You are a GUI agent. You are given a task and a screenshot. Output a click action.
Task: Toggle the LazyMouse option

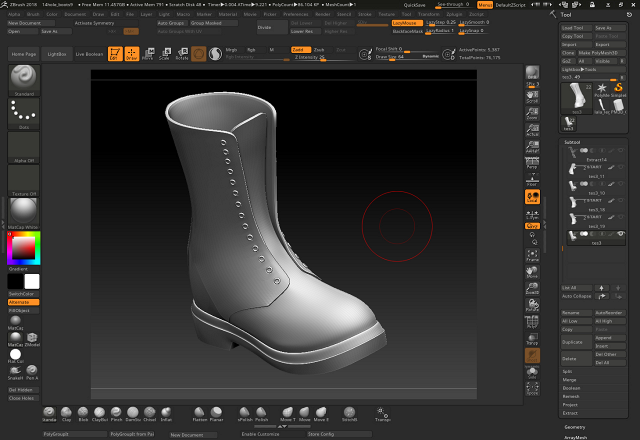coord(405,21)
